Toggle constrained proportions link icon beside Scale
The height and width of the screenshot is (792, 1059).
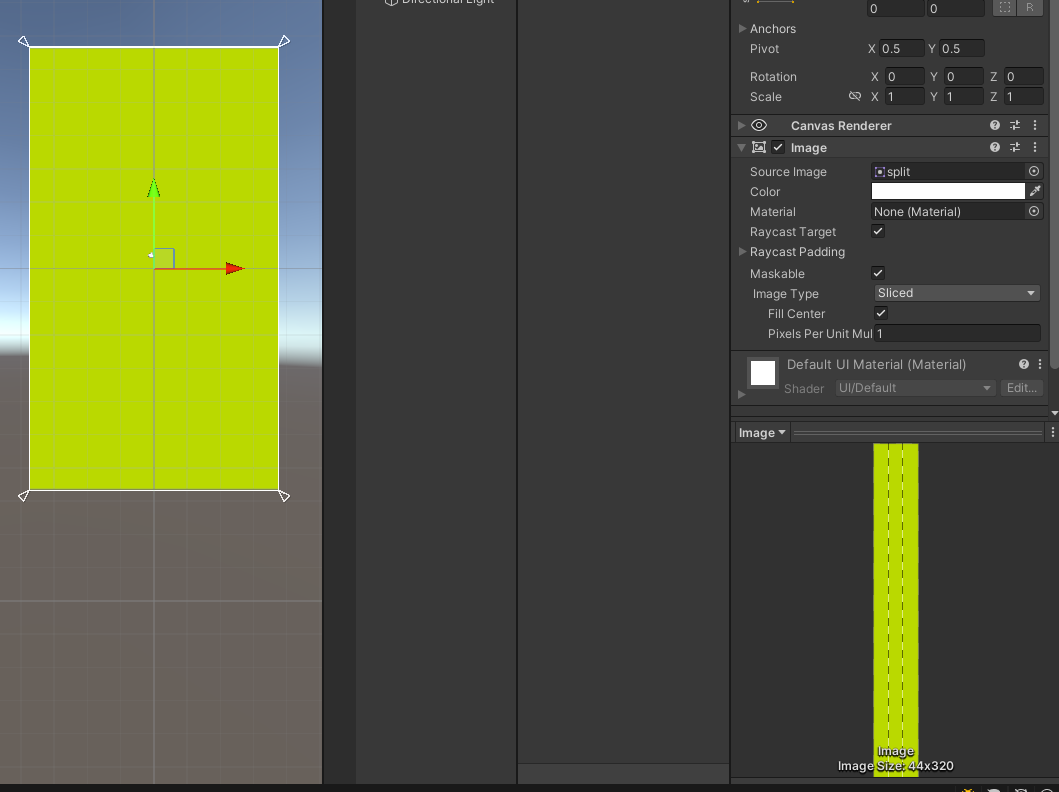point(855,96)
